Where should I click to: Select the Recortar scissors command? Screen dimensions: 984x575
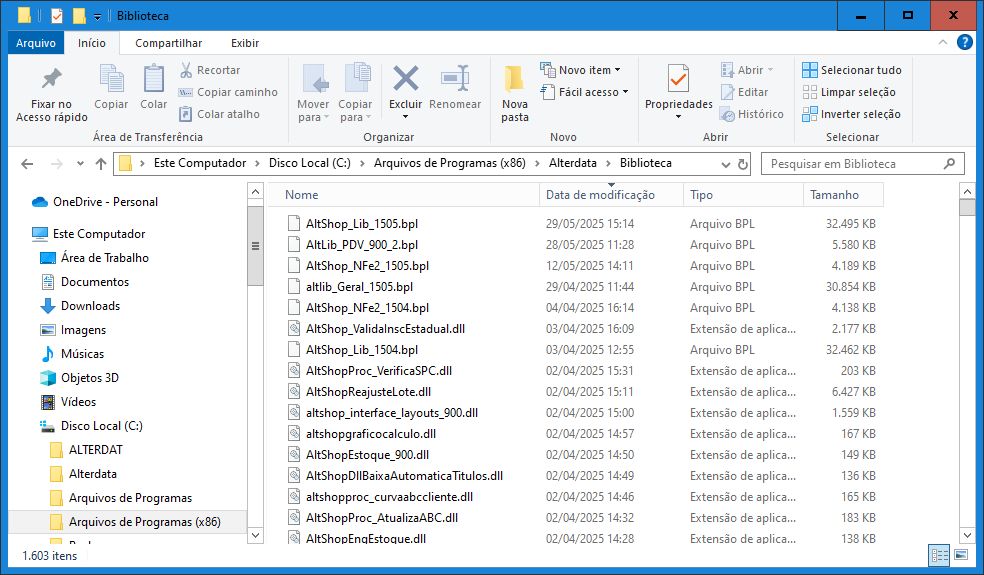(210, 70)
